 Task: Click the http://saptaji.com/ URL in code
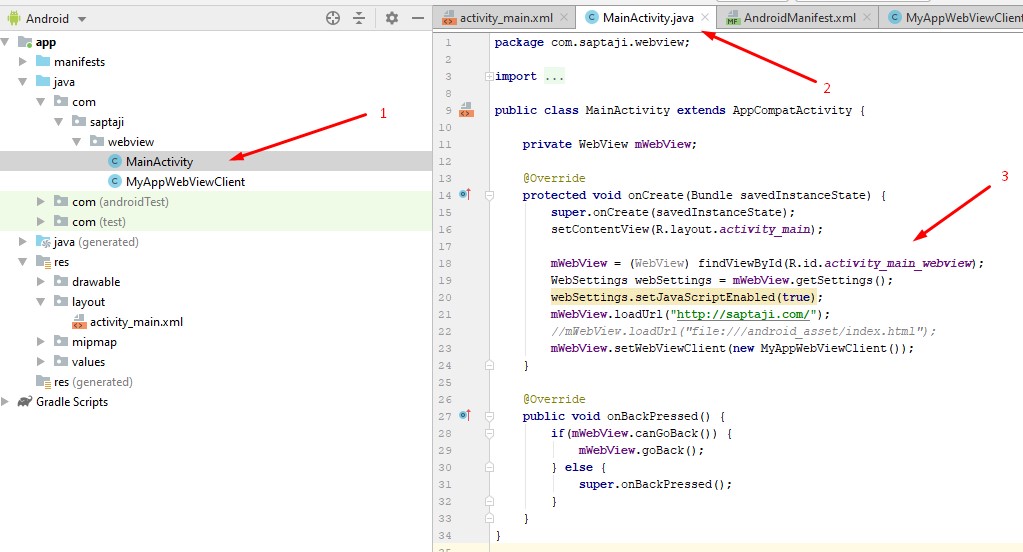[x=743, y=314]
